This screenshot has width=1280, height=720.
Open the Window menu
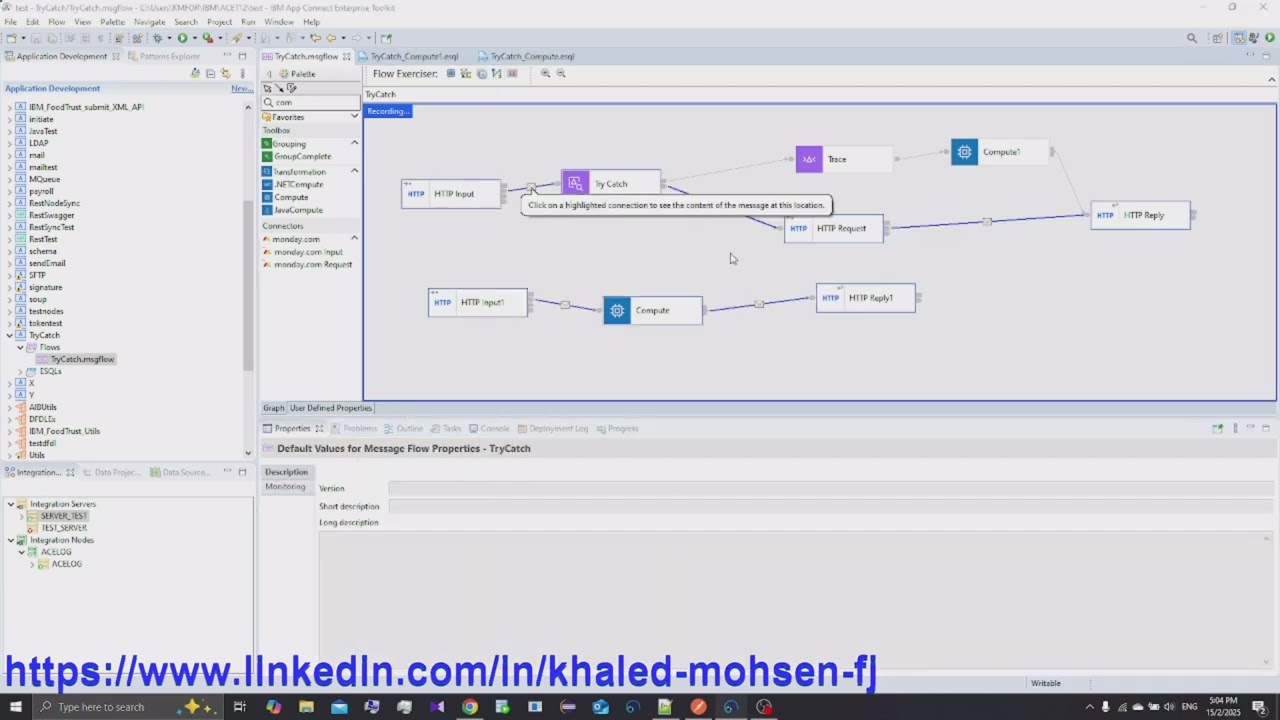tap(279, 21)
